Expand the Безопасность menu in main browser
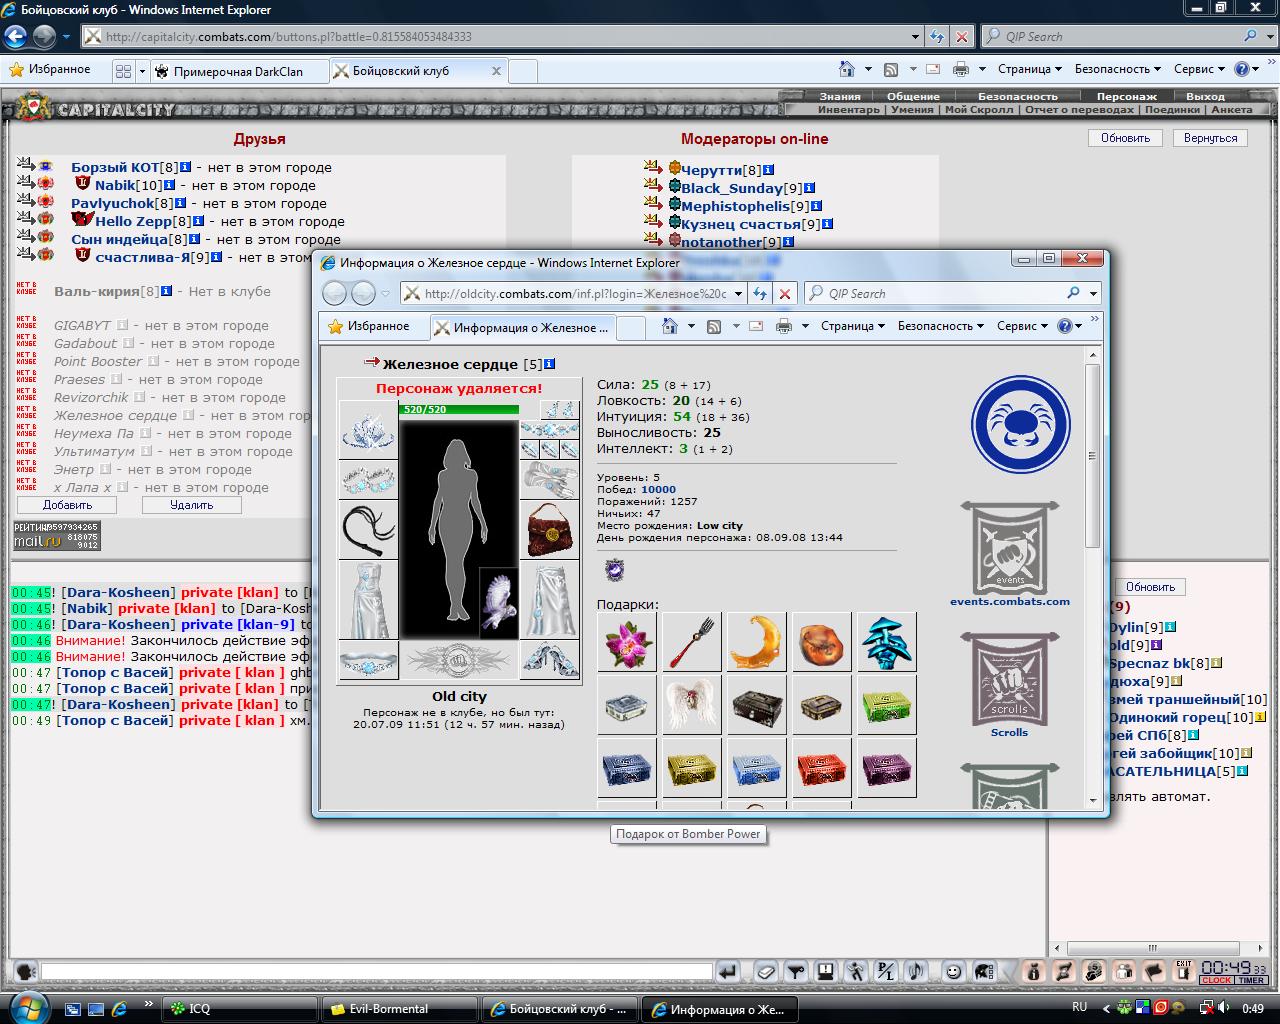The width and height of the screenshot is (1280, 1024). coord(1117,69)
